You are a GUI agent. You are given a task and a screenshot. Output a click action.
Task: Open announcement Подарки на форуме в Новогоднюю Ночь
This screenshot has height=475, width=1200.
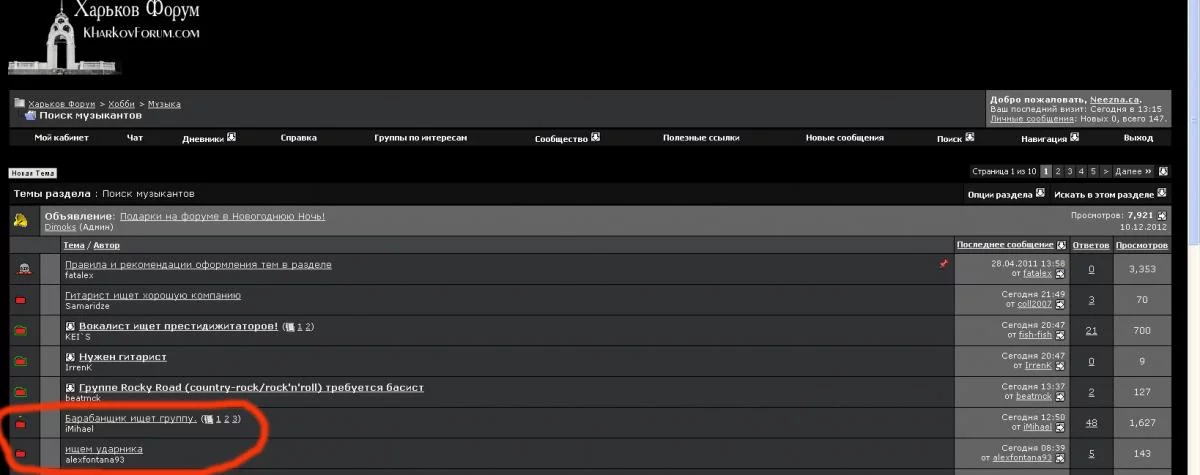[x=222, y=216]
